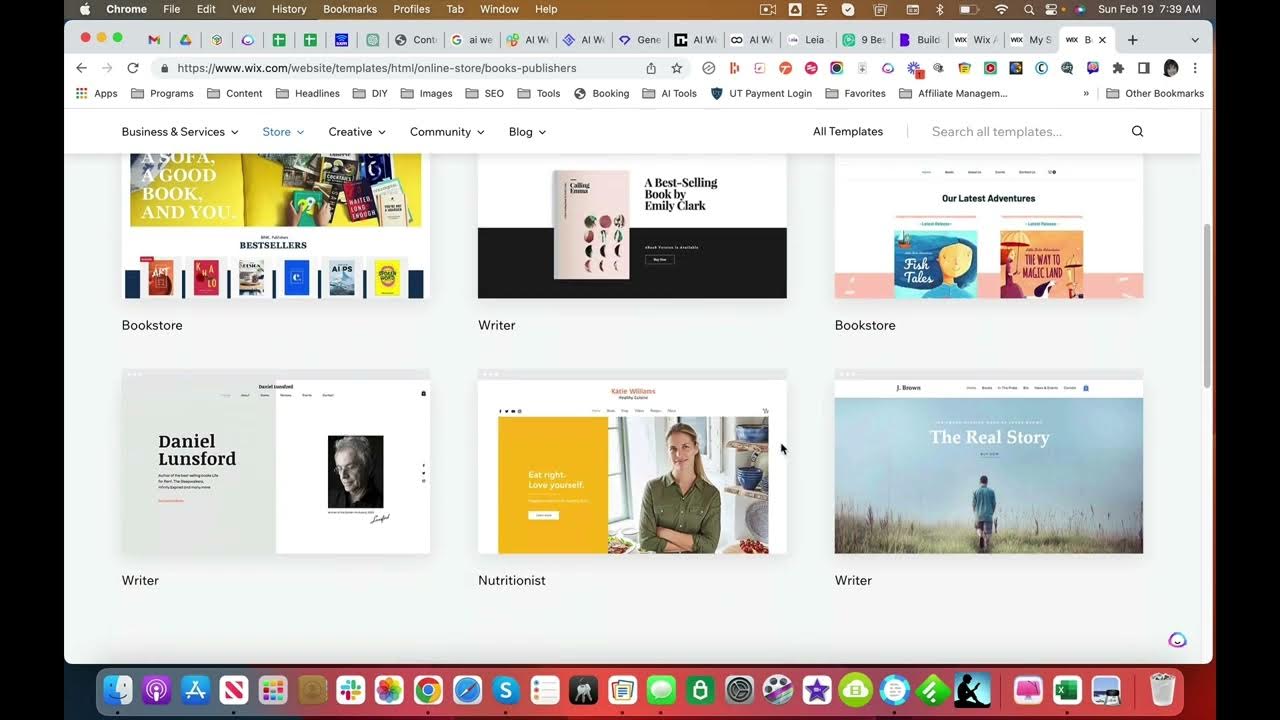Expand the Blog category menu
1280x720 pixels.
pyautogui.click(x=527, y=132)
